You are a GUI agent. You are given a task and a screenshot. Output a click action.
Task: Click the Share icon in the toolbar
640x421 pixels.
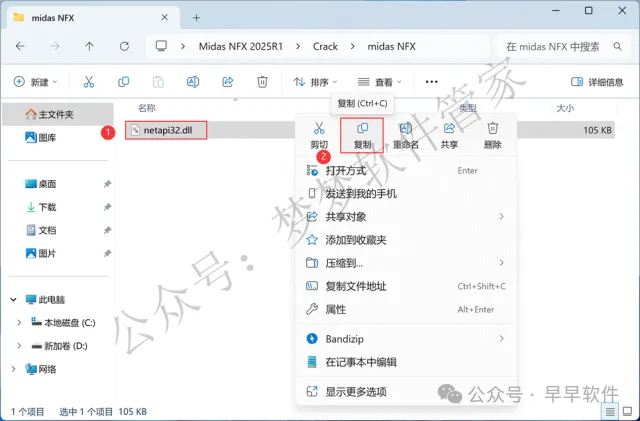(227, 82)
